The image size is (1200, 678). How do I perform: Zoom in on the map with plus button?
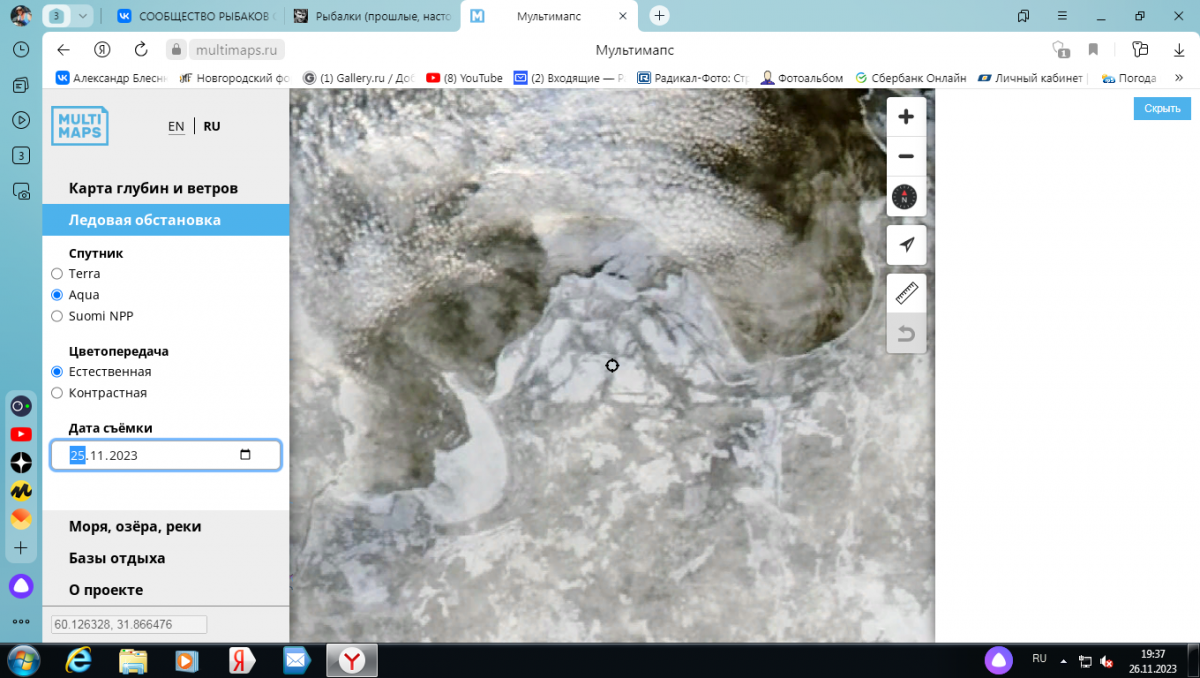(x=906, y=117)
